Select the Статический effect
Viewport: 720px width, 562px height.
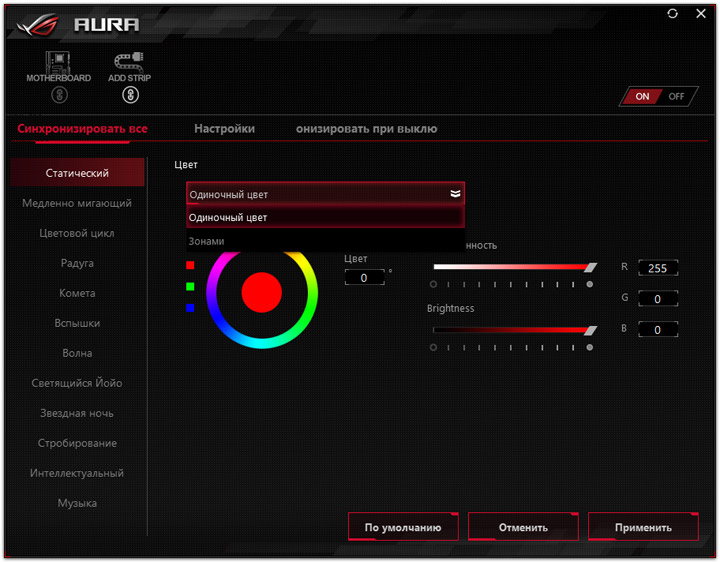[x=77, y=173]
